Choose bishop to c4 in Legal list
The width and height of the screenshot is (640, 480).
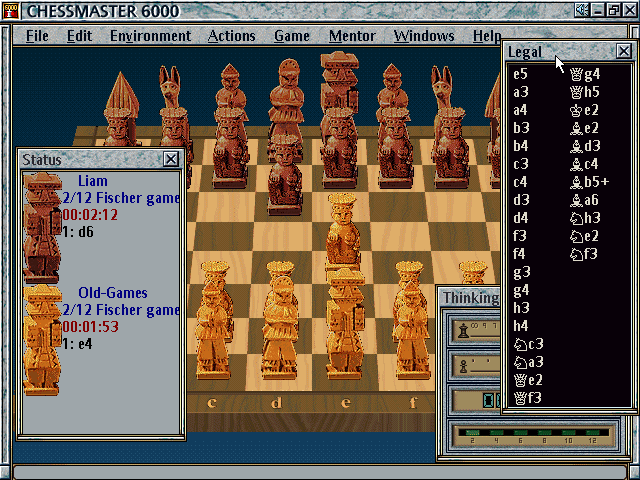pos(584,164)
